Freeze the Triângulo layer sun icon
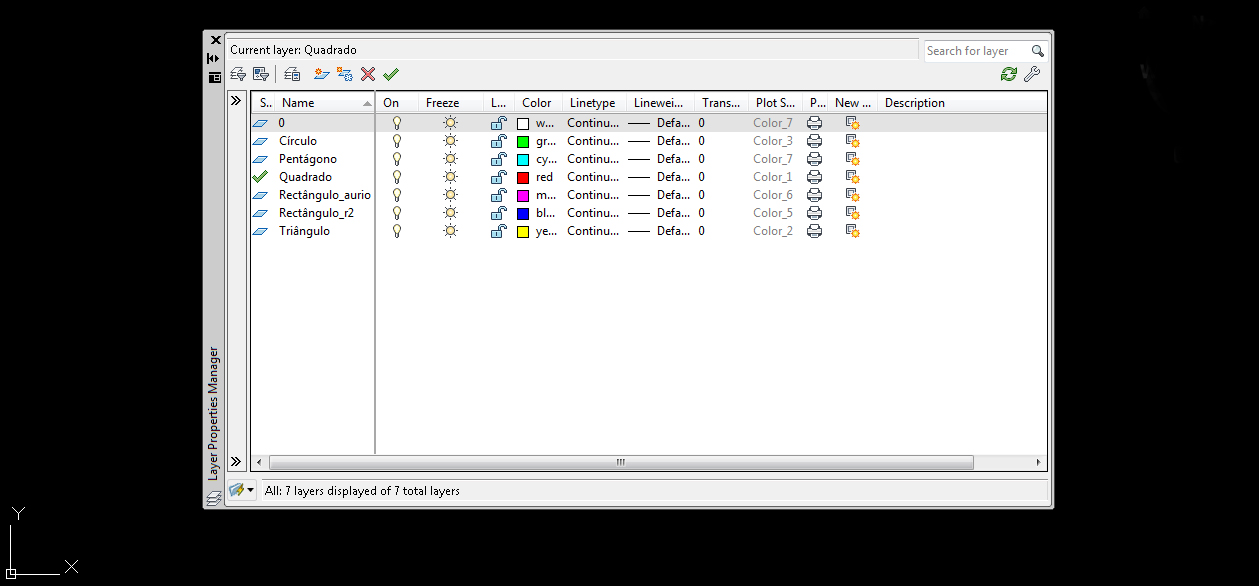The height and width of the screenshot is (586, 1259). [x=451, y=231]
